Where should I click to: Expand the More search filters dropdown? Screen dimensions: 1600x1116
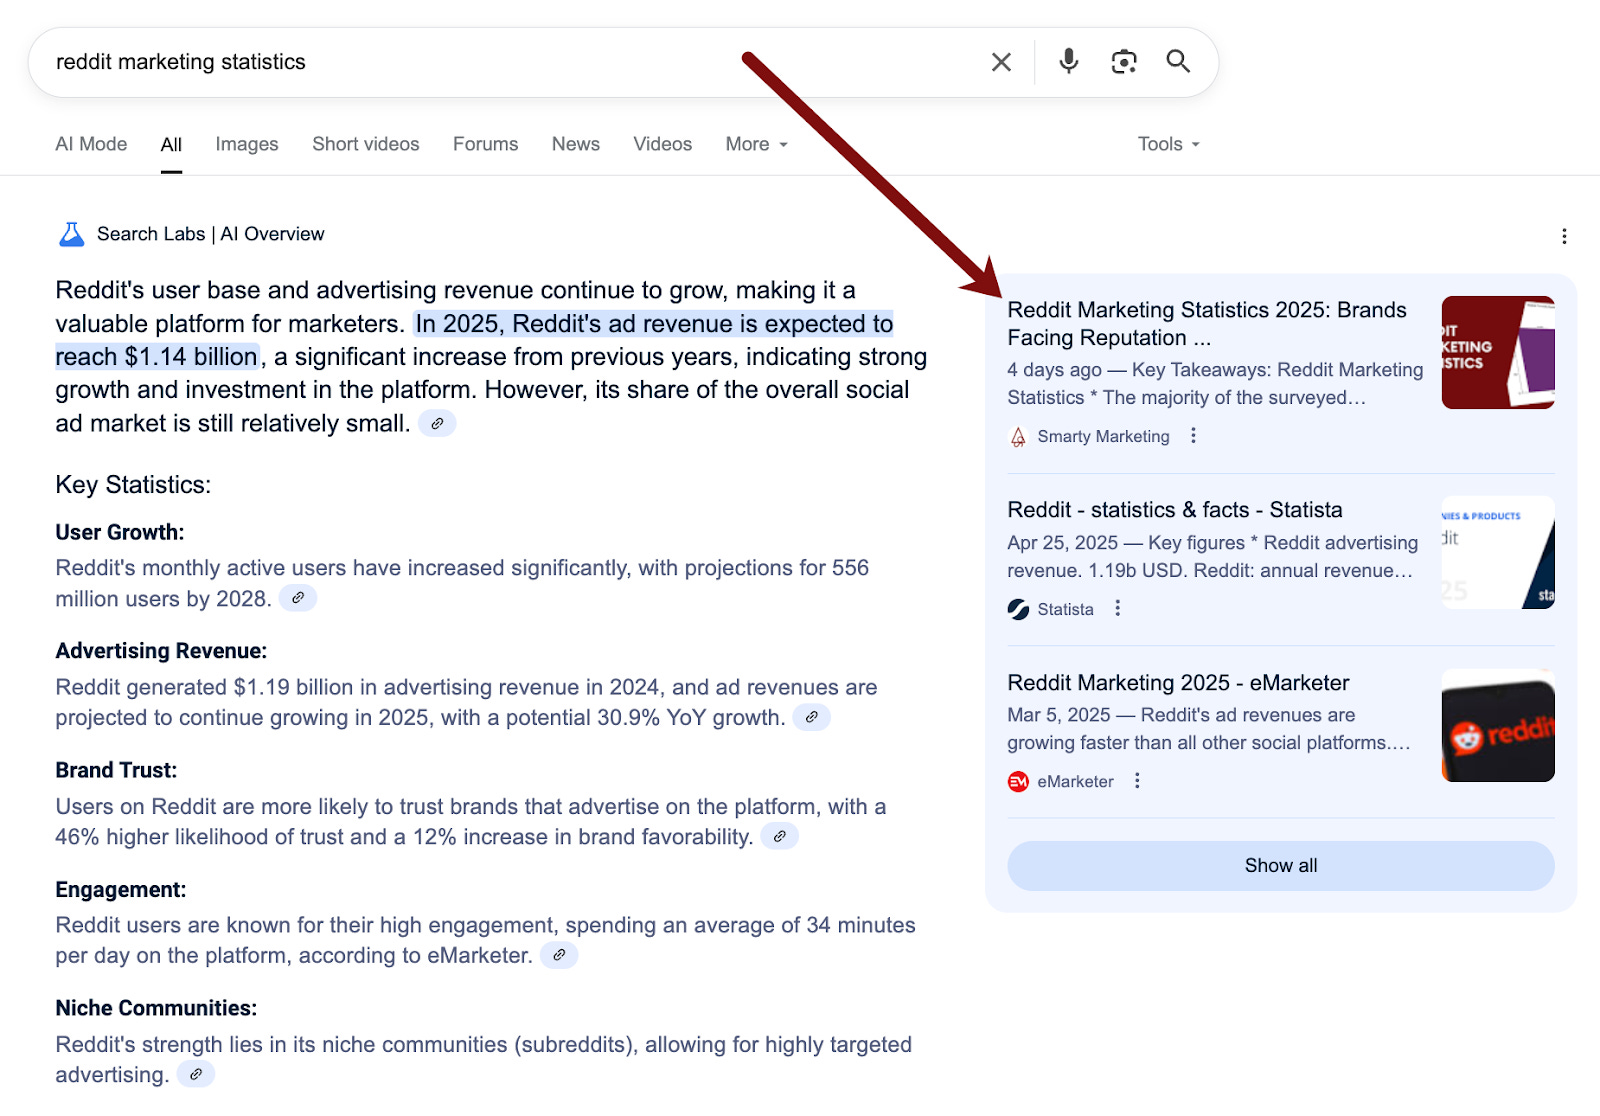click(x=757, y=144)
